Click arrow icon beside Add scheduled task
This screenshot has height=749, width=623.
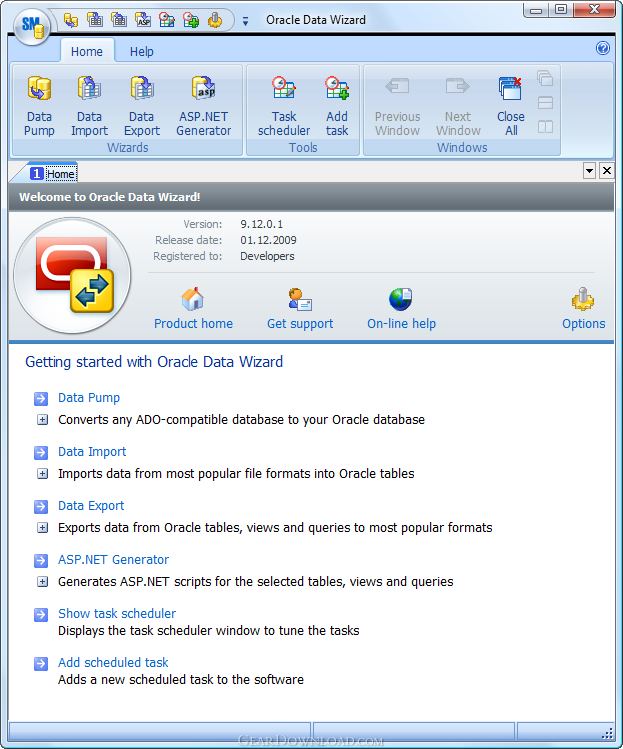tap(41, 663)
